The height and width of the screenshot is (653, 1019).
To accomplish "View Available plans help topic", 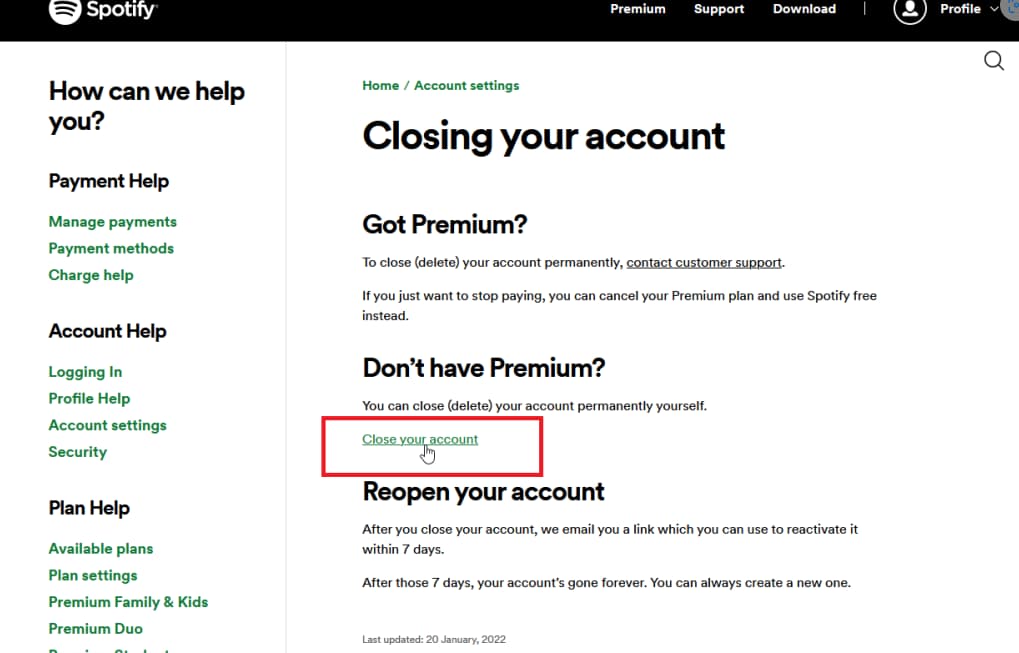I will (101, 549).
